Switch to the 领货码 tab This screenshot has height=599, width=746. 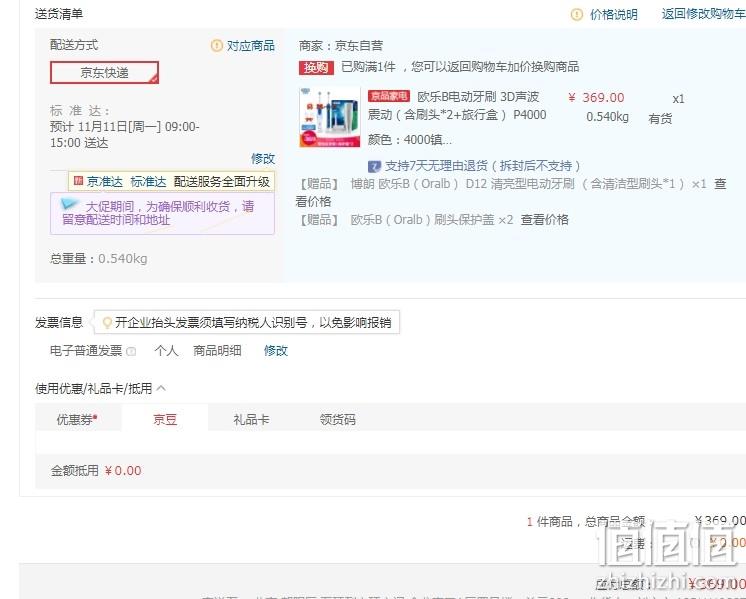[338, 419]
